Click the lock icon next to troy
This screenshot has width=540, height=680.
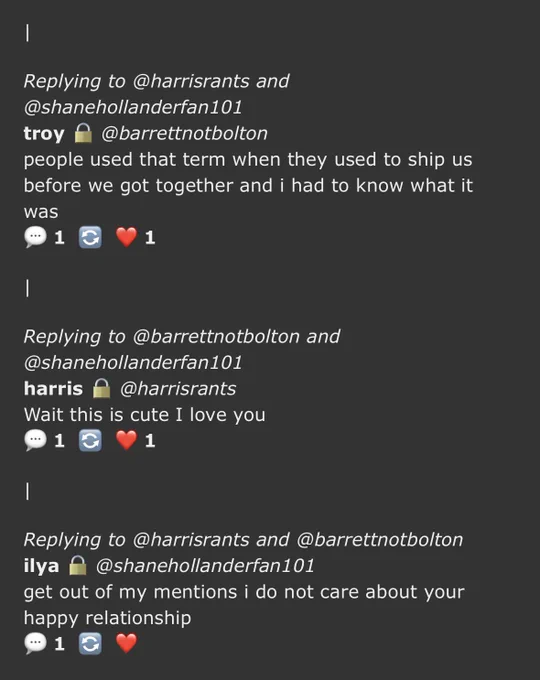click(83, 133)
